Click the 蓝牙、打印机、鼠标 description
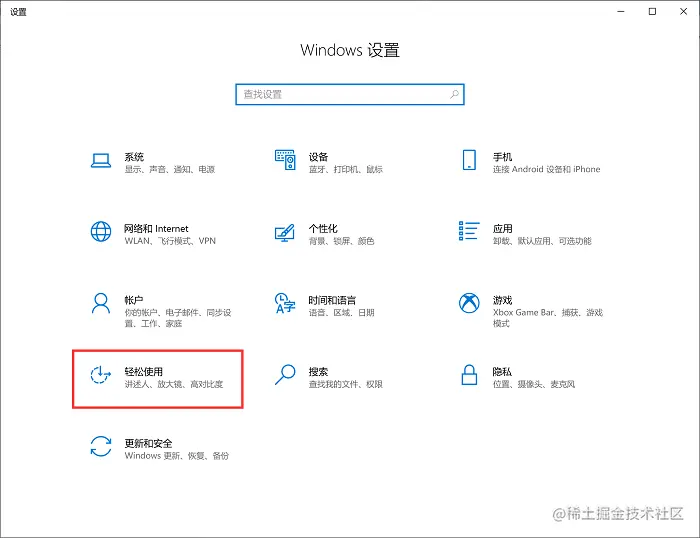This screenshot has width=700, height=538. 346,169
